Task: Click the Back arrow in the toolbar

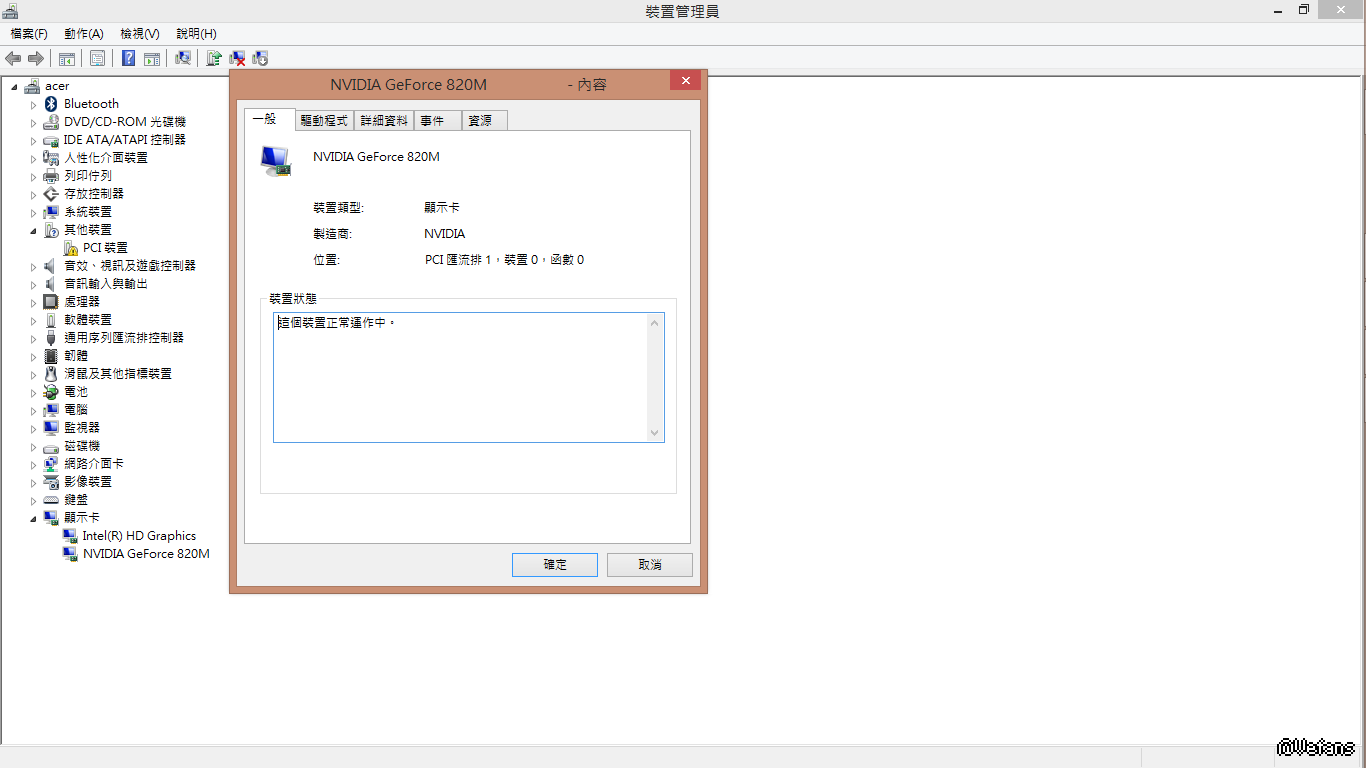Action: (14, 59)
